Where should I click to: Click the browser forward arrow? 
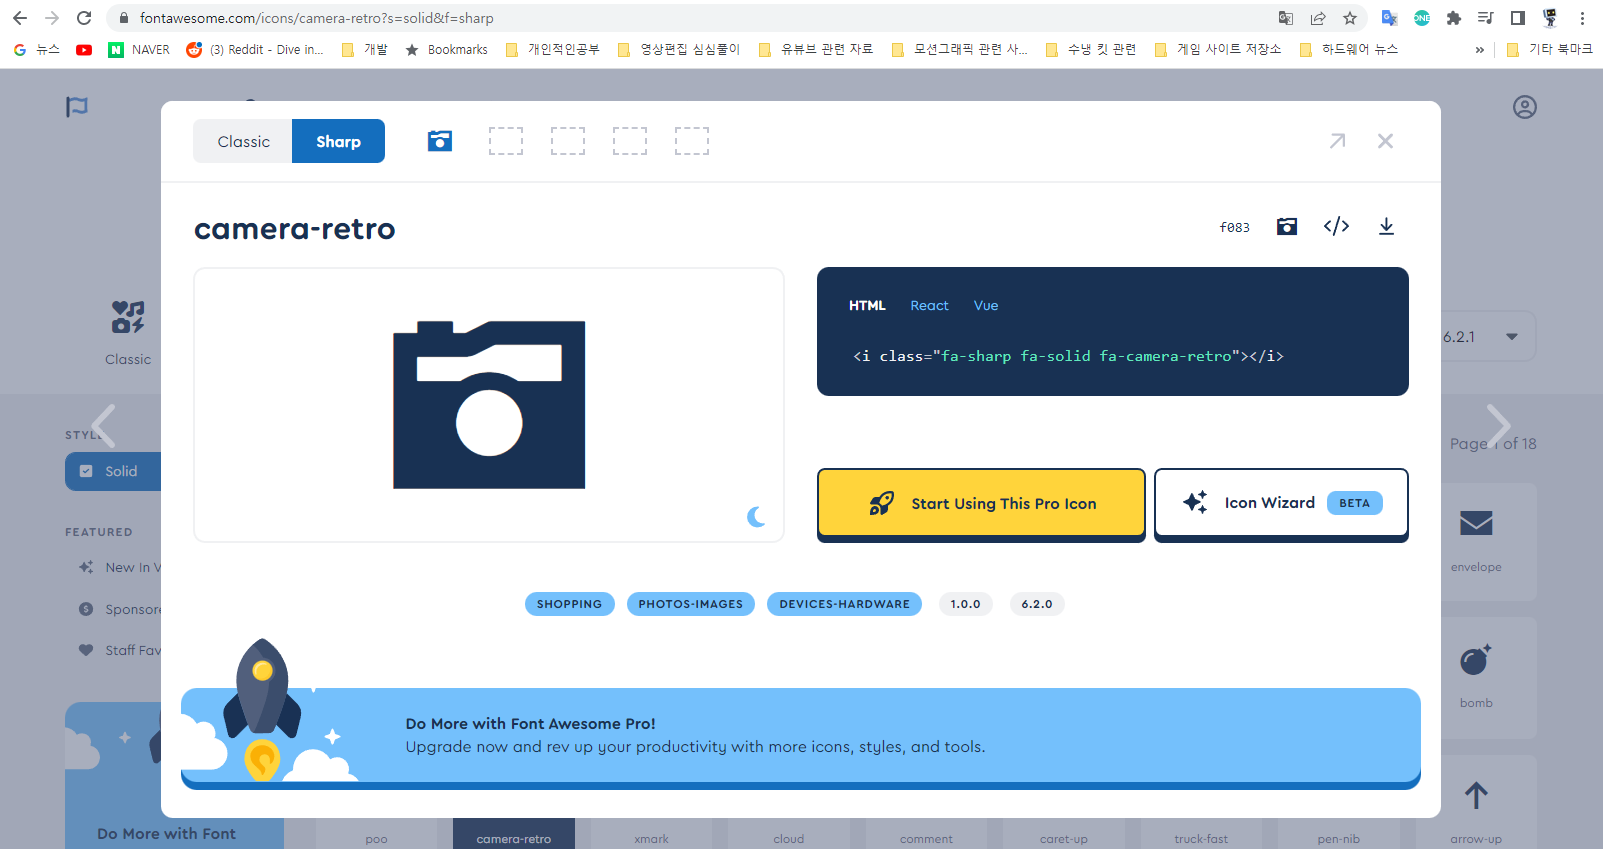click(x=52, y=18)
